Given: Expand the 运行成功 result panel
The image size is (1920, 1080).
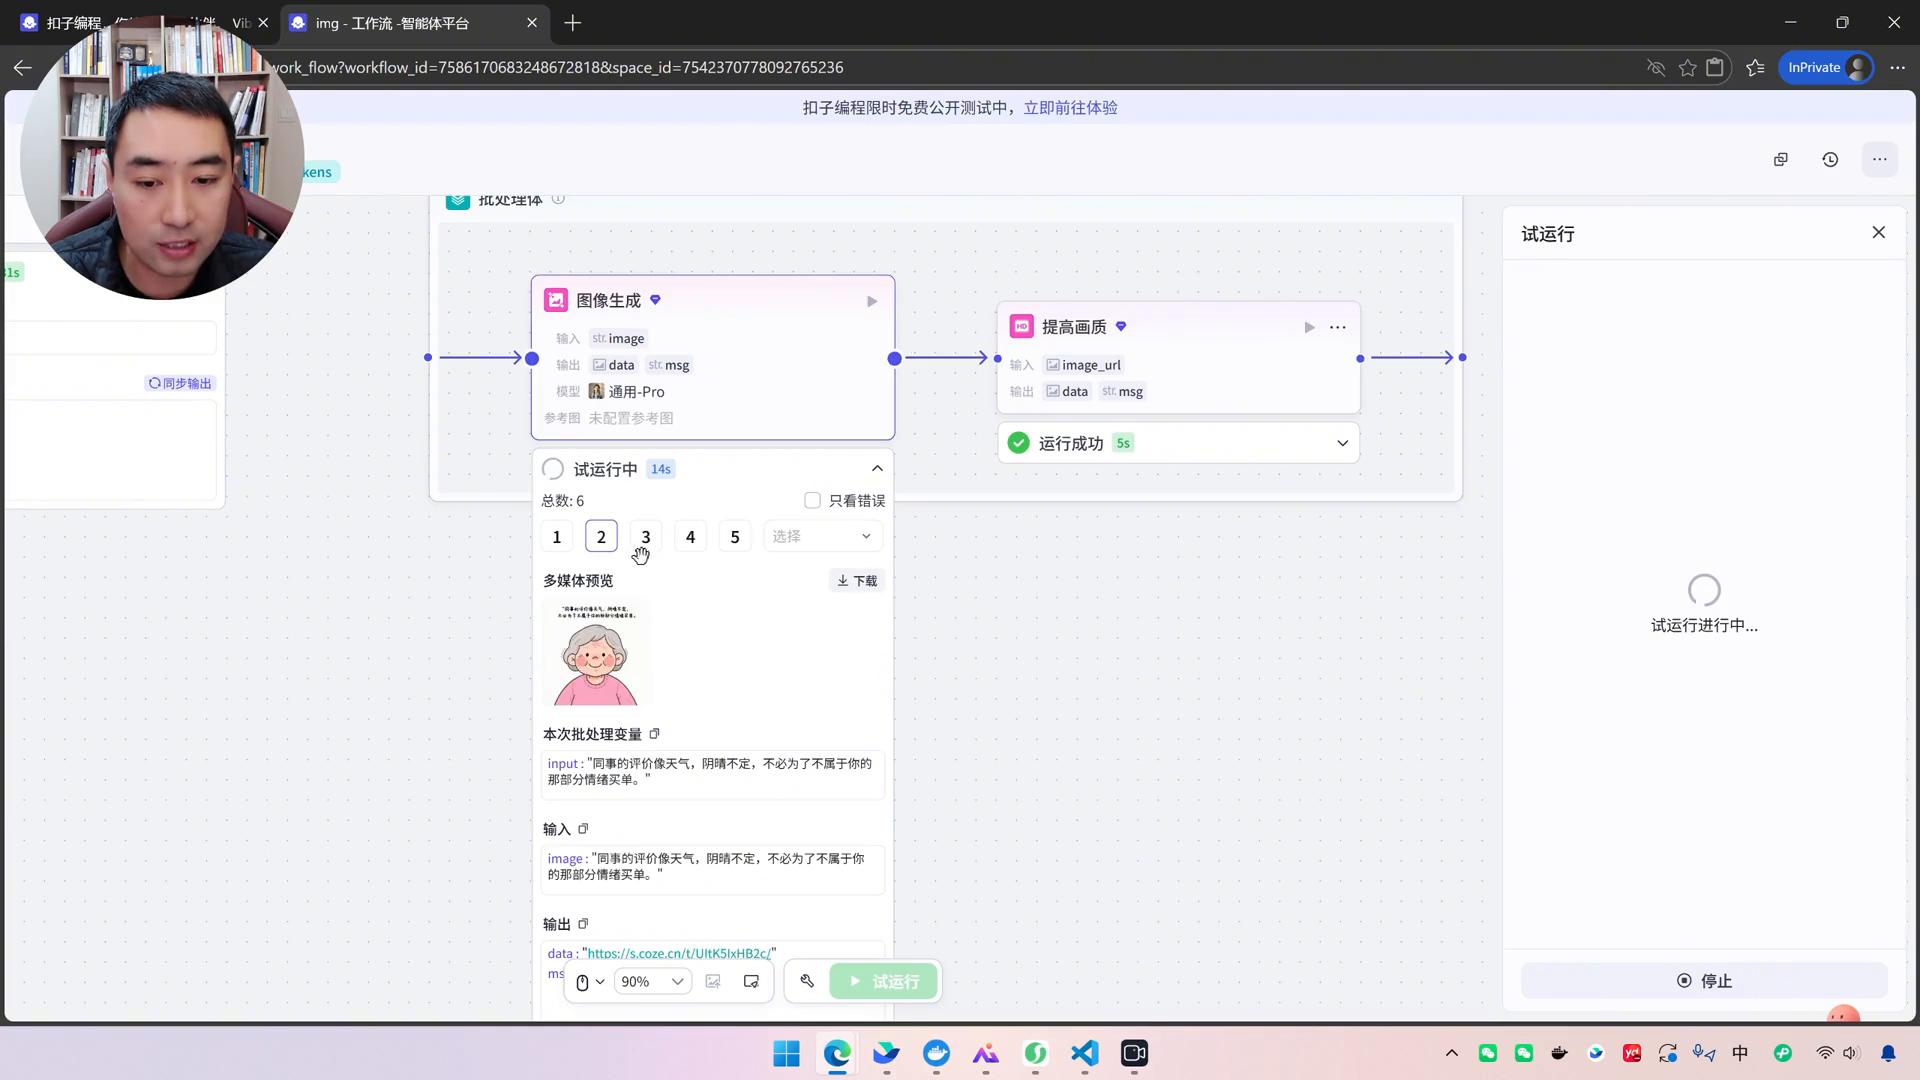Looking at the screenshot, I should (1342, 443).
